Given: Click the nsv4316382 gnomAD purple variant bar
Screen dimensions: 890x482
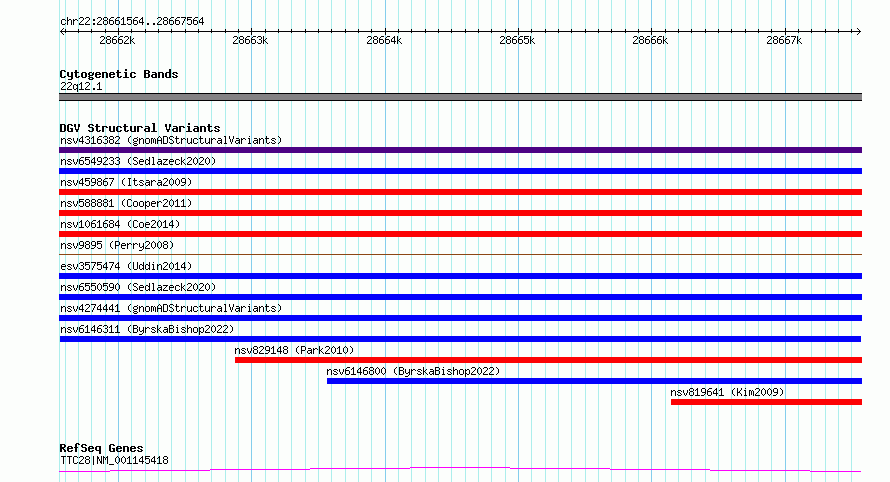Looking at the screenshot, I should point(460,150).
